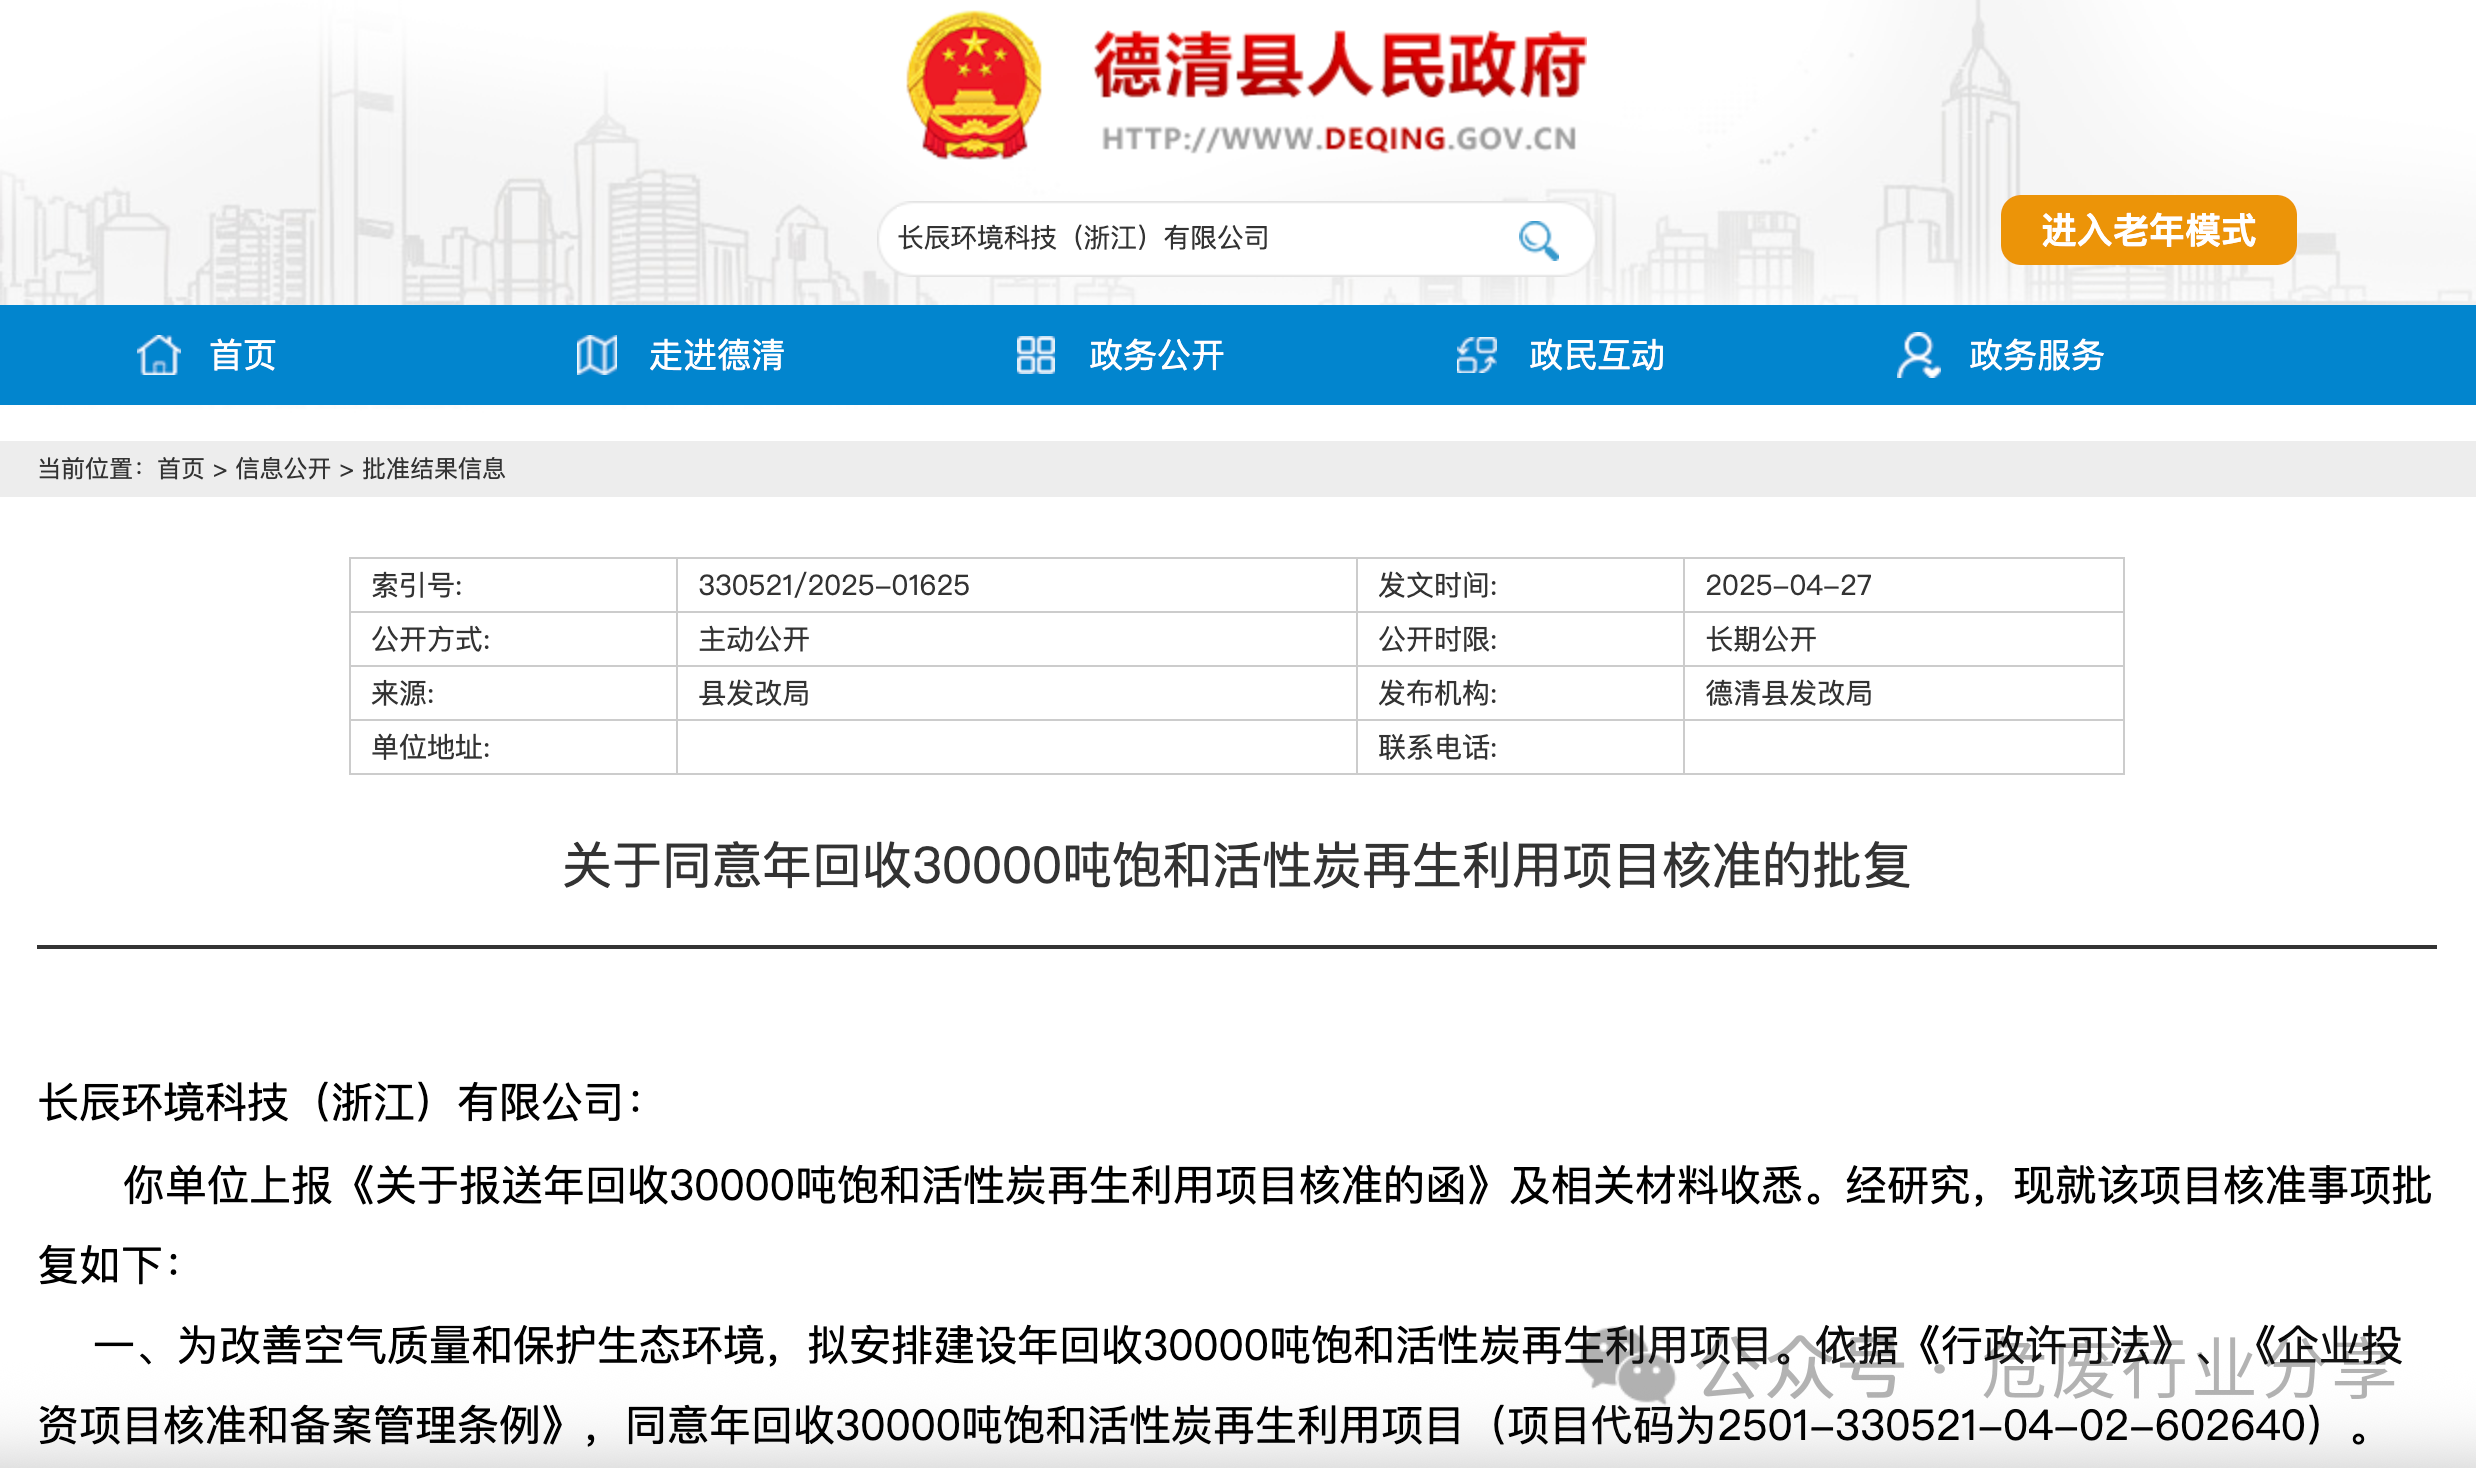
Task: Click the 发文时间: label cell
Action: tap(1520, 585)
